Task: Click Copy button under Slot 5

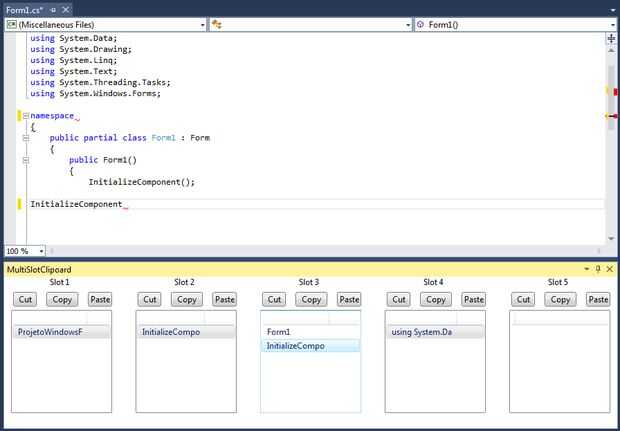Action: point(560,299)
